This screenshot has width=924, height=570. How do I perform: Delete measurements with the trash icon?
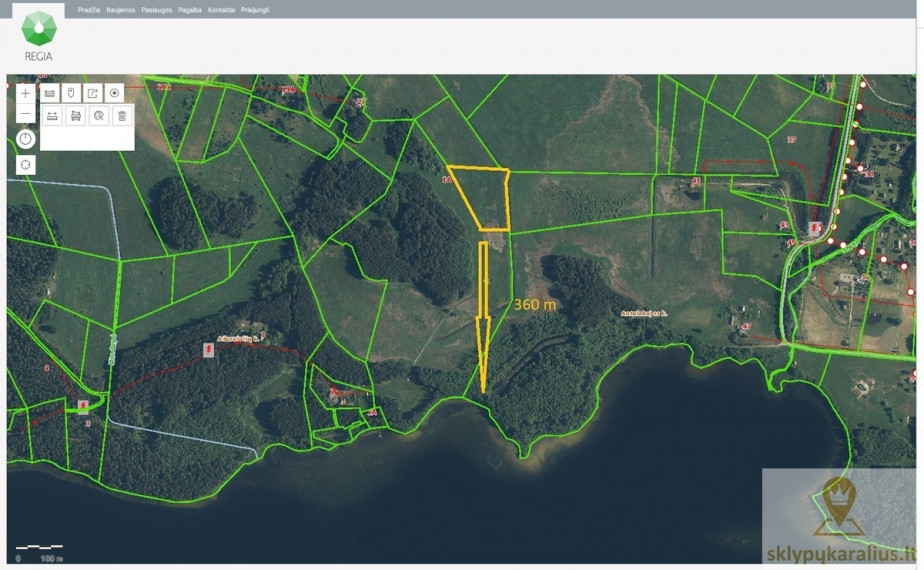[x=122, y=116]
